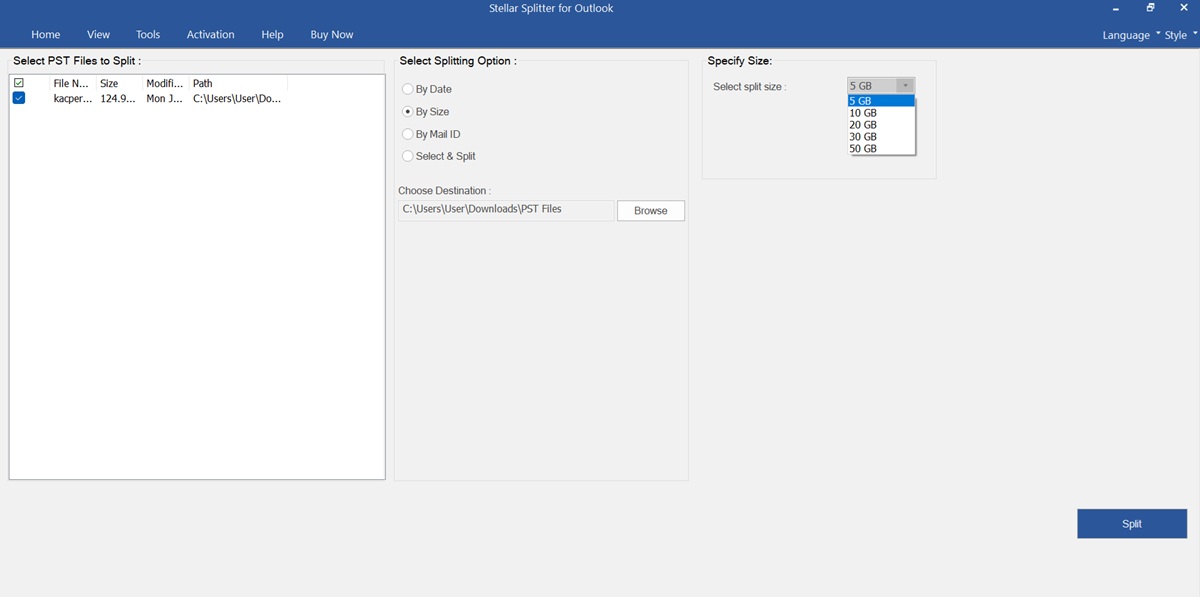This screenshot has width=1200, height=597.
Task: Select the By Date splitting option
Action: (427, 89)
